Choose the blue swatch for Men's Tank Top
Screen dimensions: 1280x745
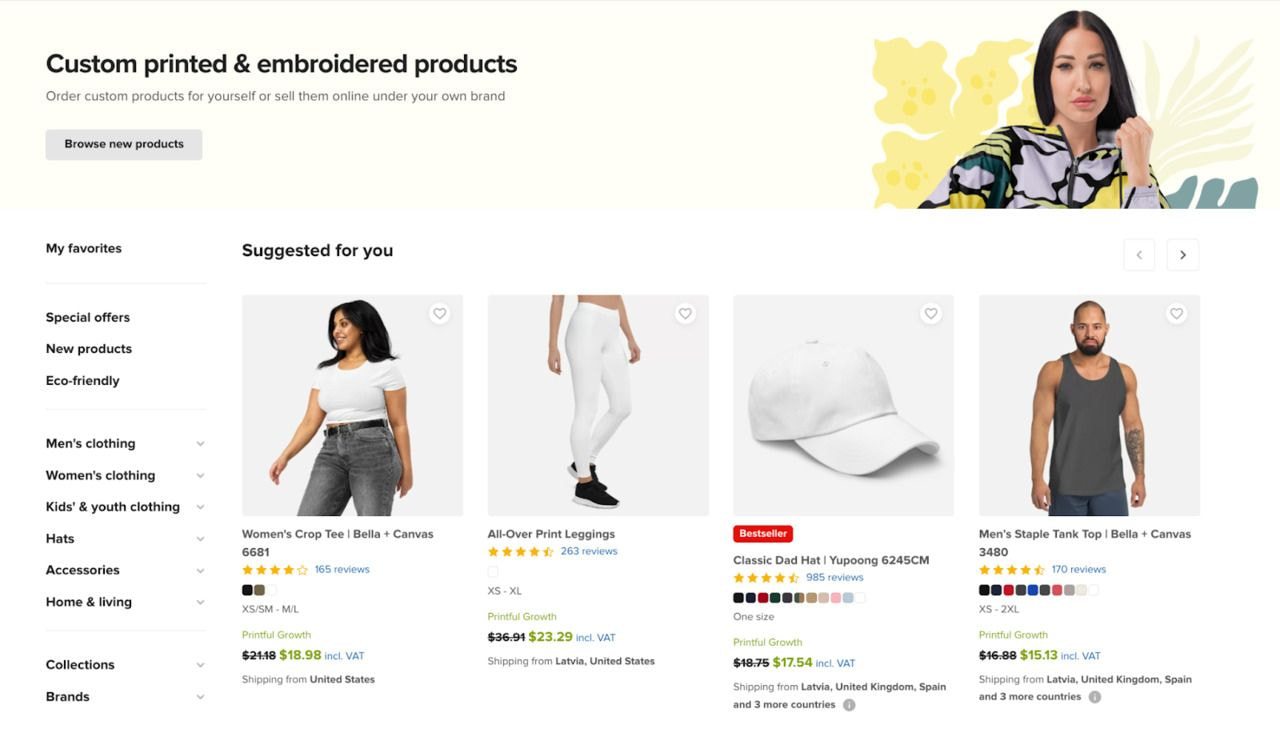(1033, 590)
